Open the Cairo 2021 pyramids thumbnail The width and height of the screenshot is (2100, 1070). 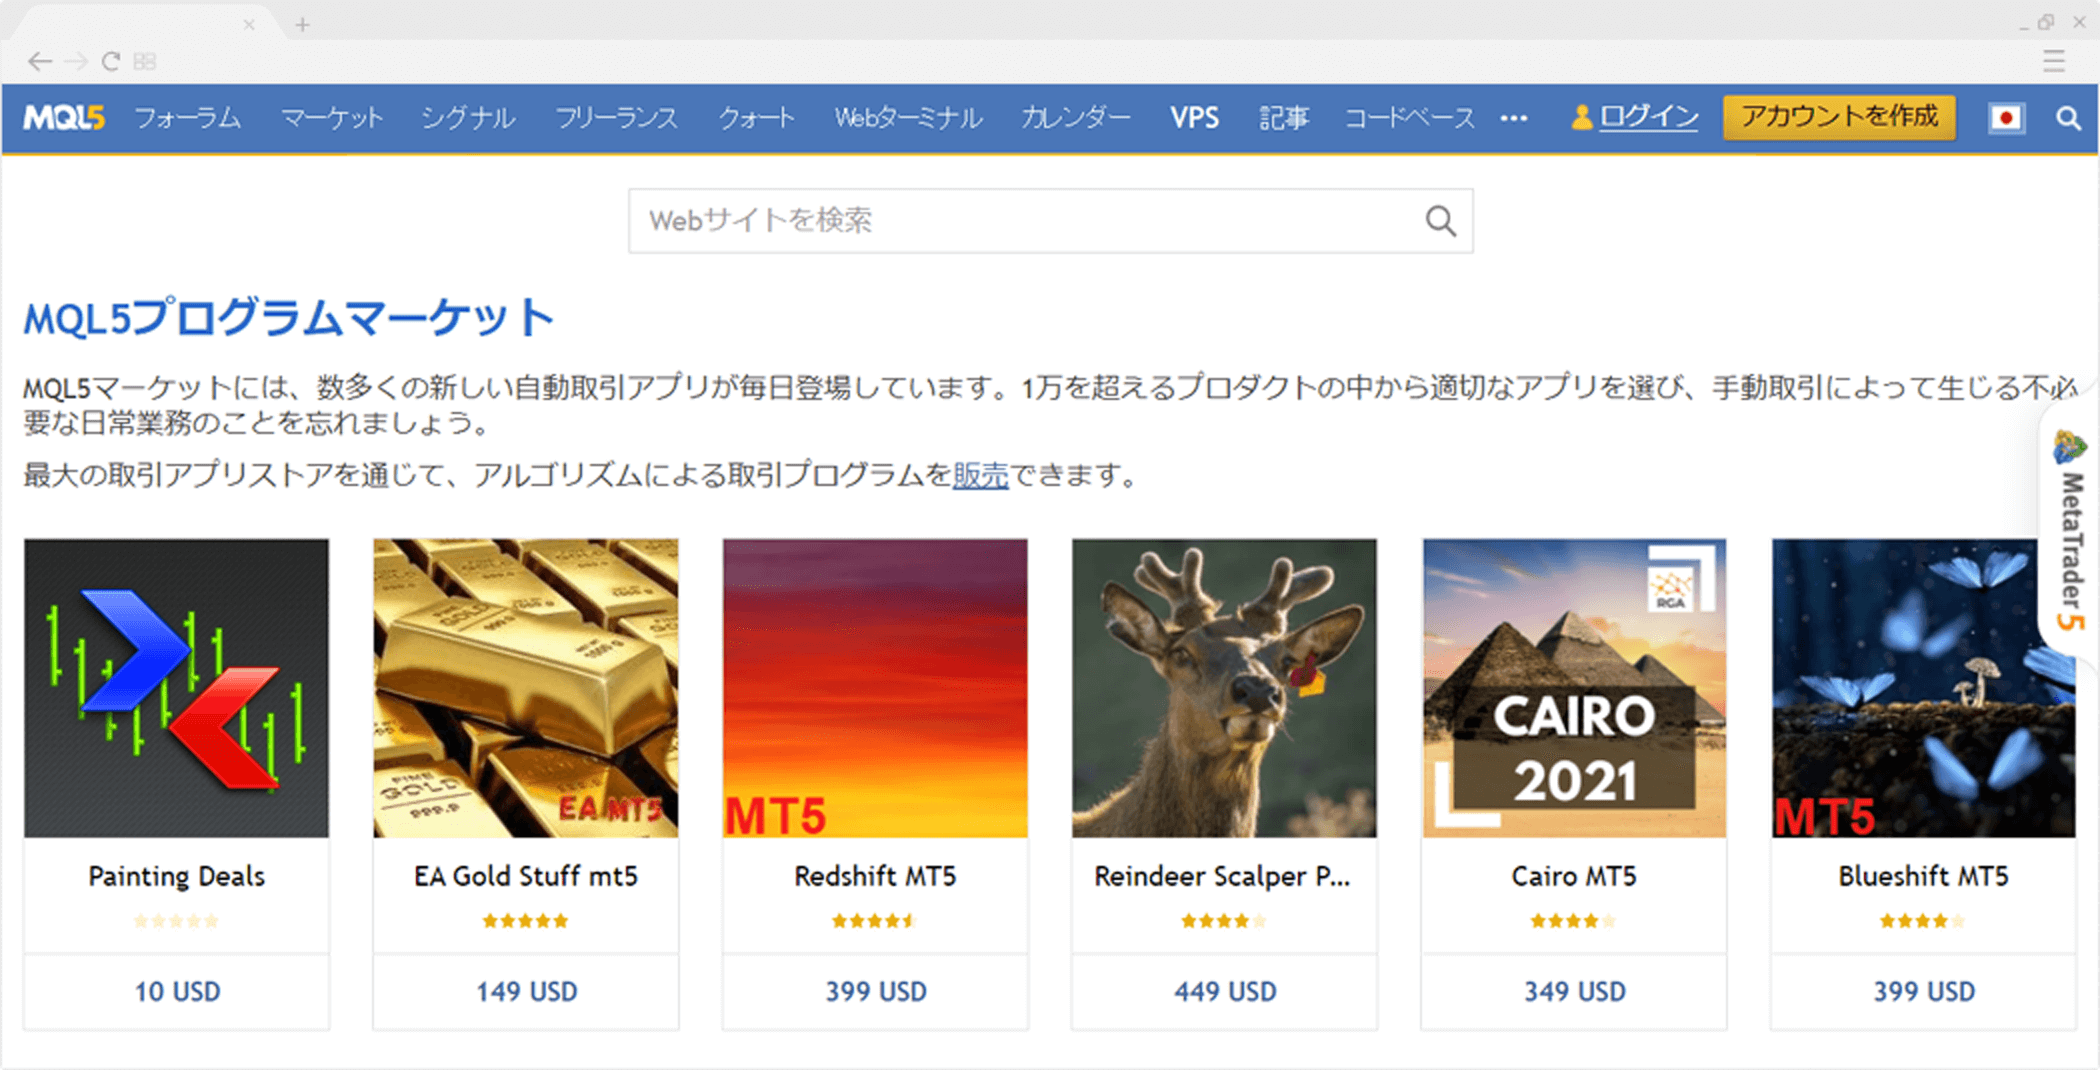[1574, 688]
